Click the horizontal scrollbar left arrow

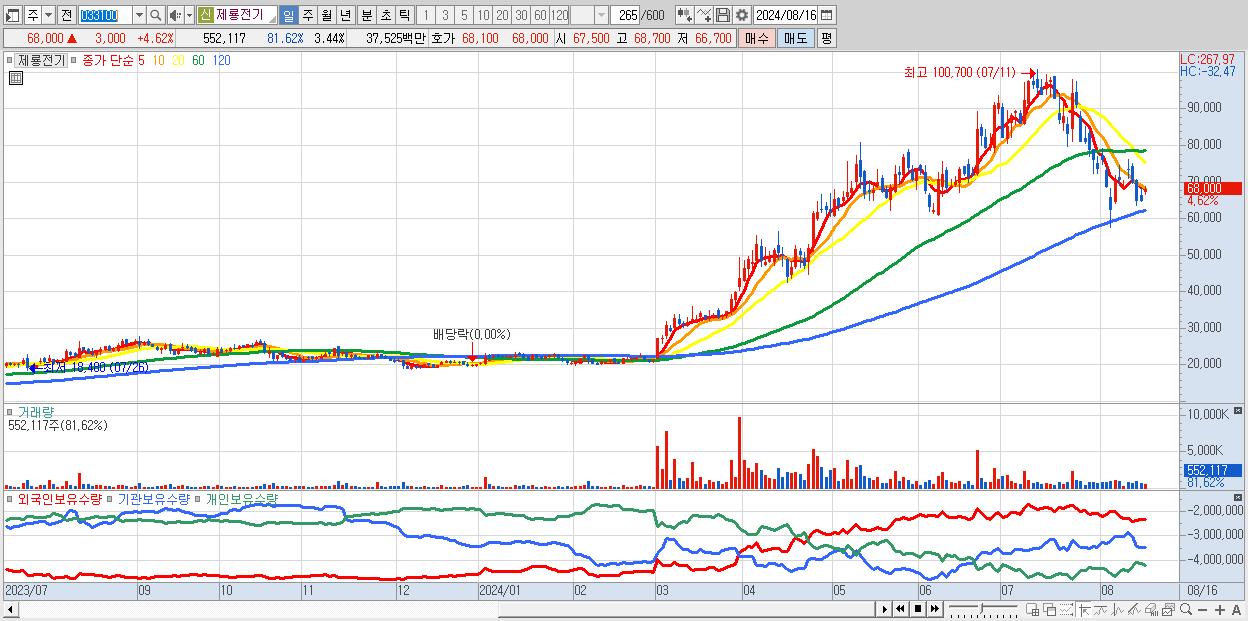[10, 609]
